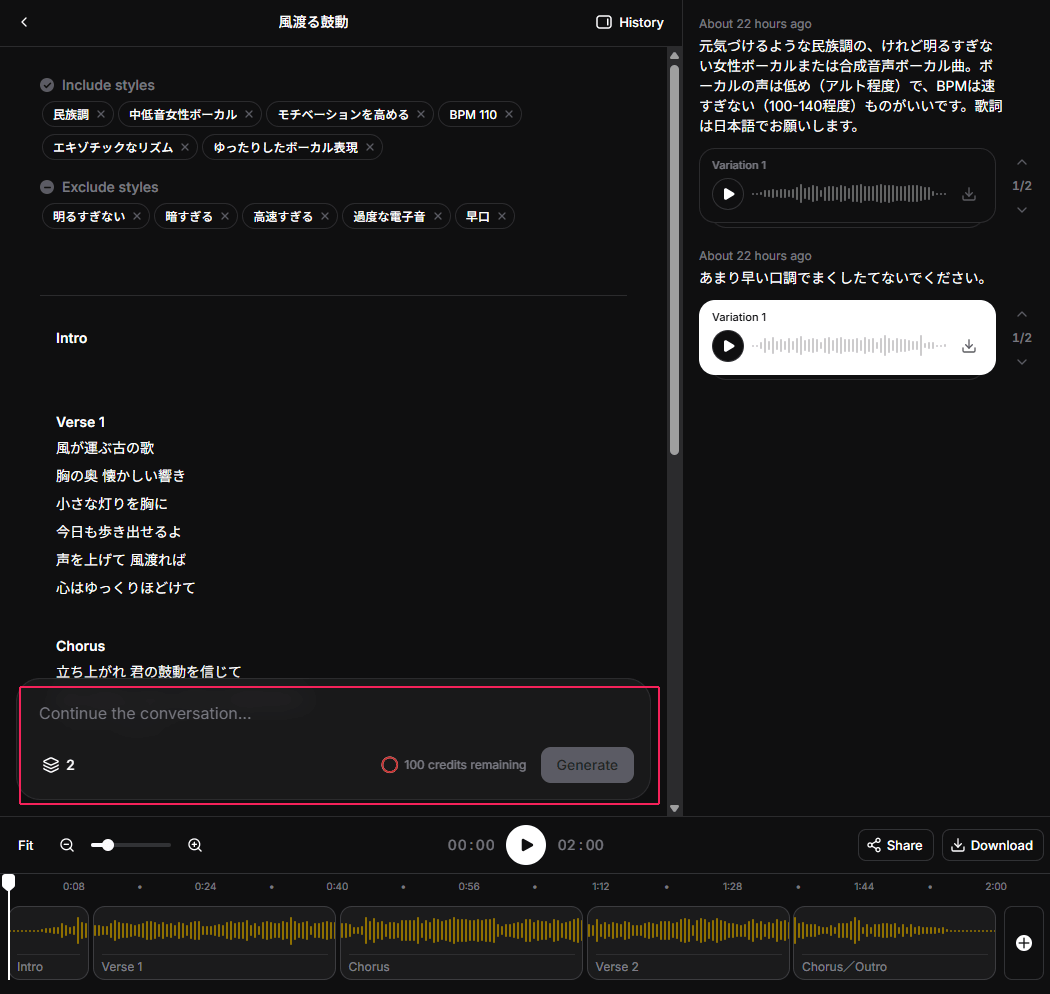This screenshot has height=994, width=1050.
Task: Click the 0:56 timeline ruler mark
Action: pos(469,886)
